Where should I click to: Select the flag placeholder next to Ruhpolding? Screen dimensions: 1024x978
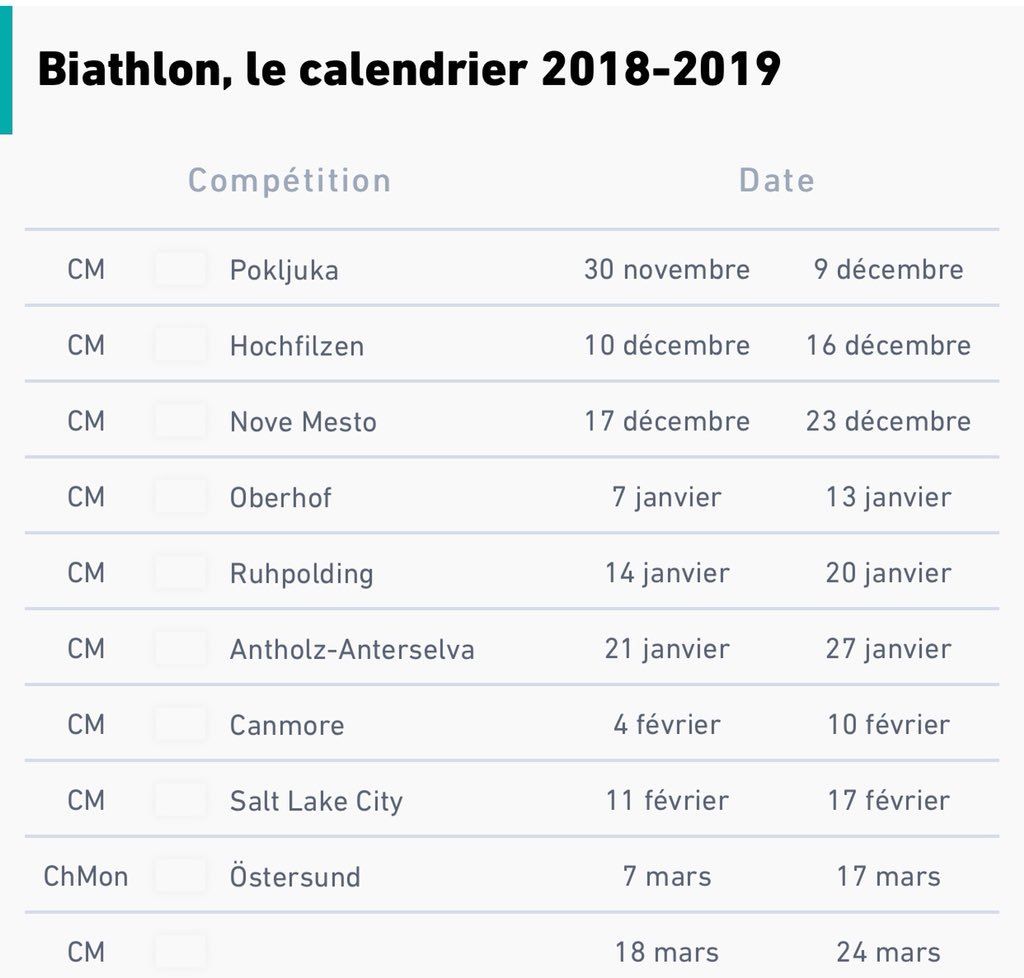(x=181, y=573)
